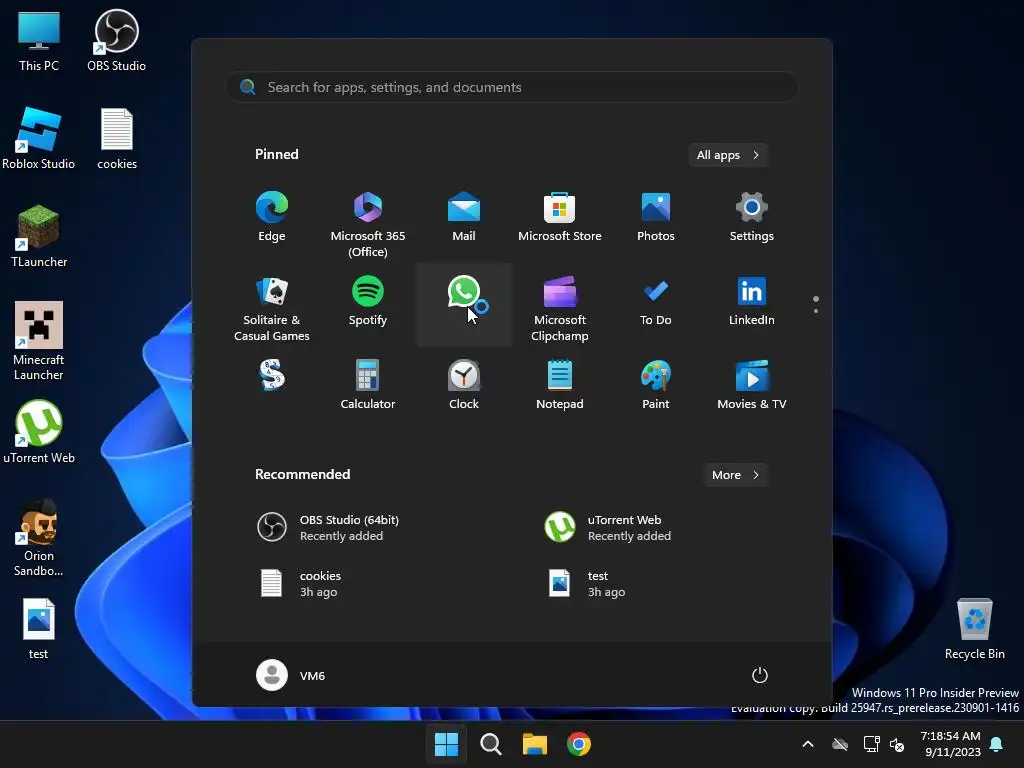Open Edge from pinned apps
The image size is (1024, 768).
272,217
